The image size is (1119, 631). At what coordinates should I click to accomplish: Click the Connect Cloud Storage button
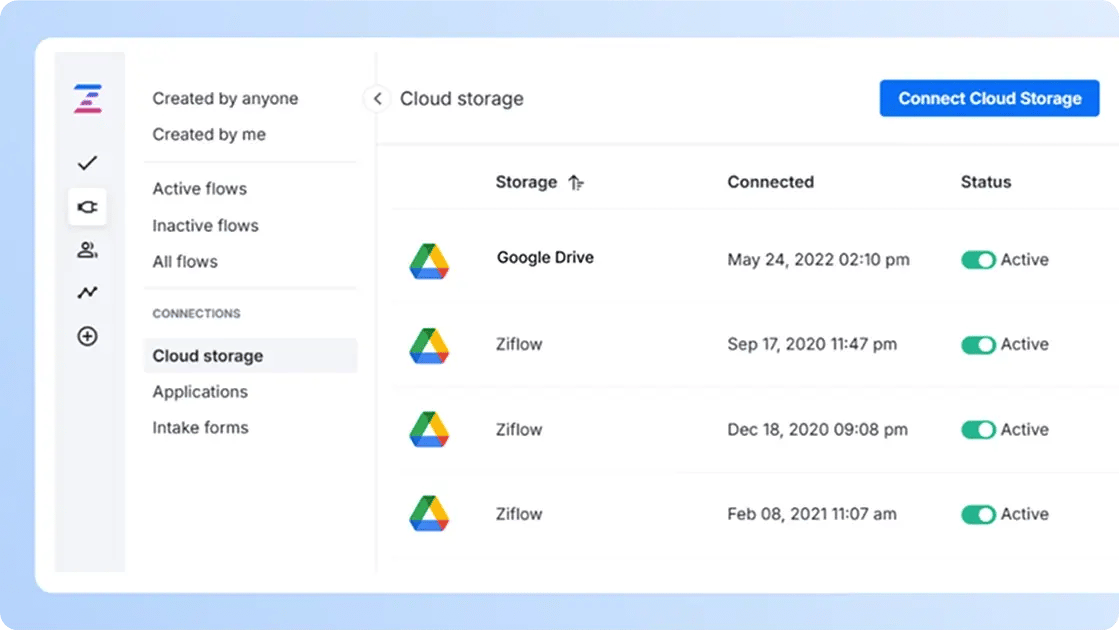click(989, 98)
